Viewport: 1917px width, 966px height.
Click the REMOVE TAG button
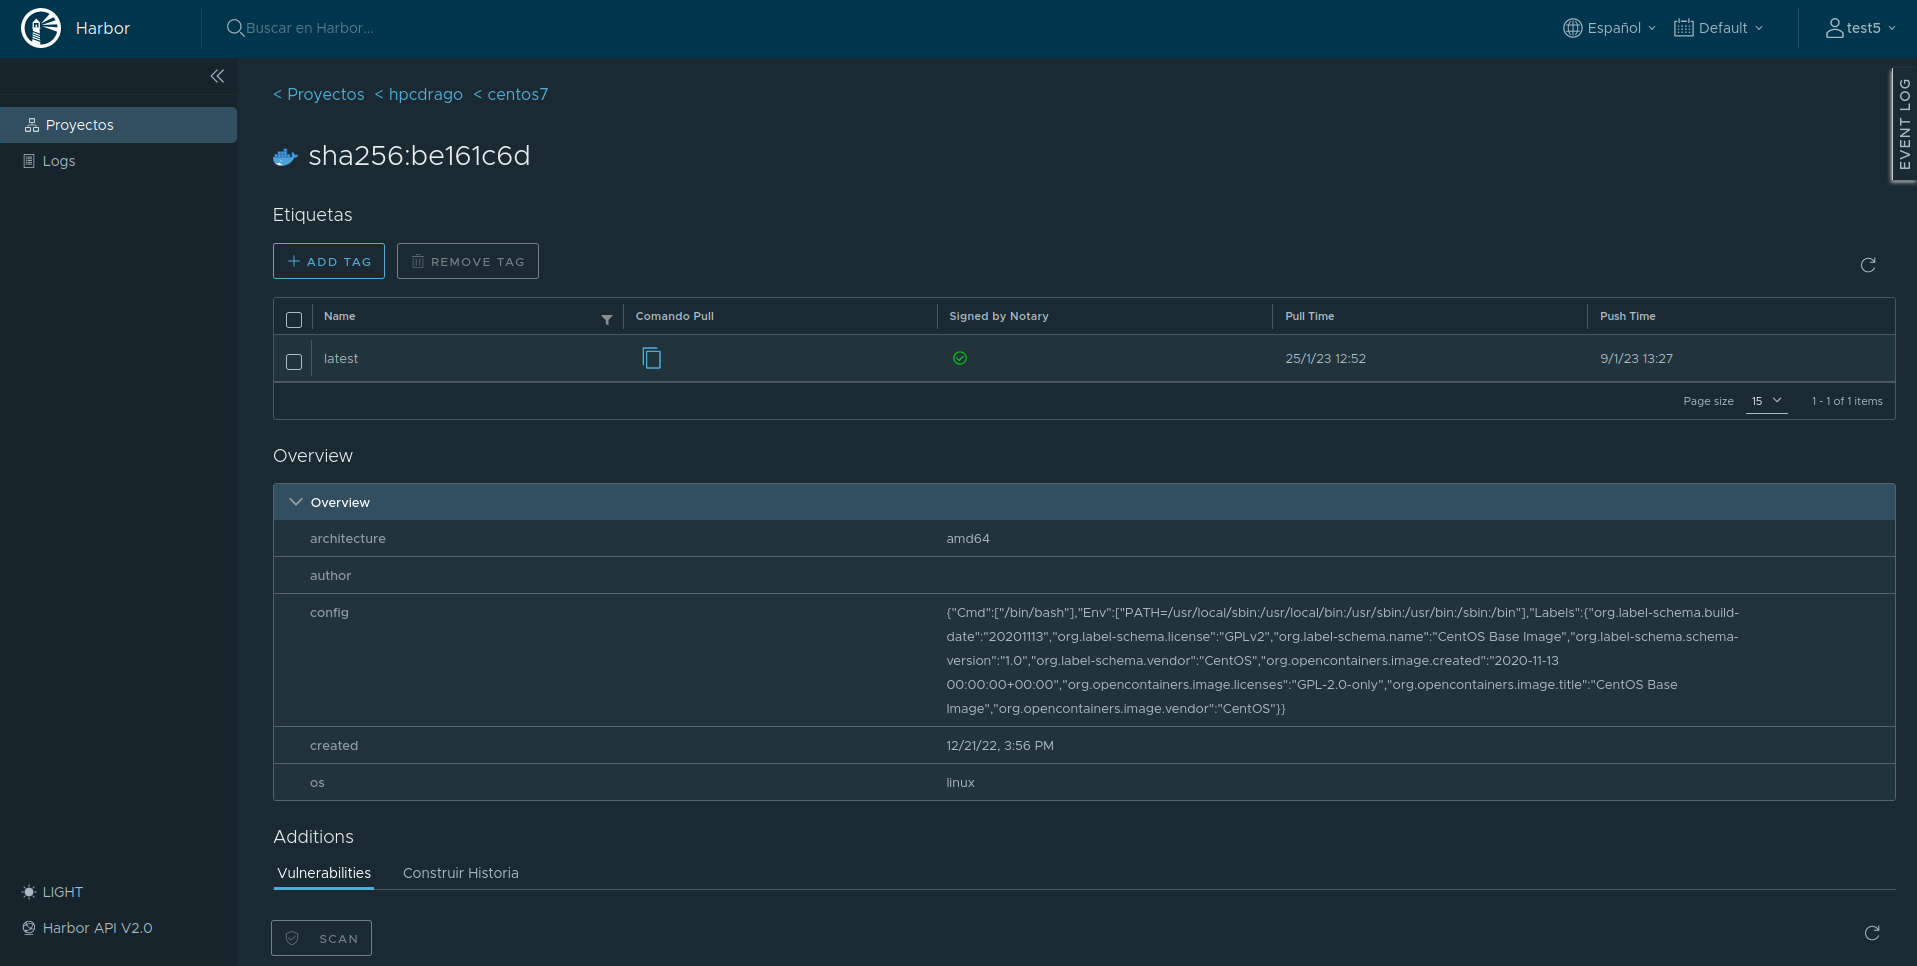[x=468, y=261]
